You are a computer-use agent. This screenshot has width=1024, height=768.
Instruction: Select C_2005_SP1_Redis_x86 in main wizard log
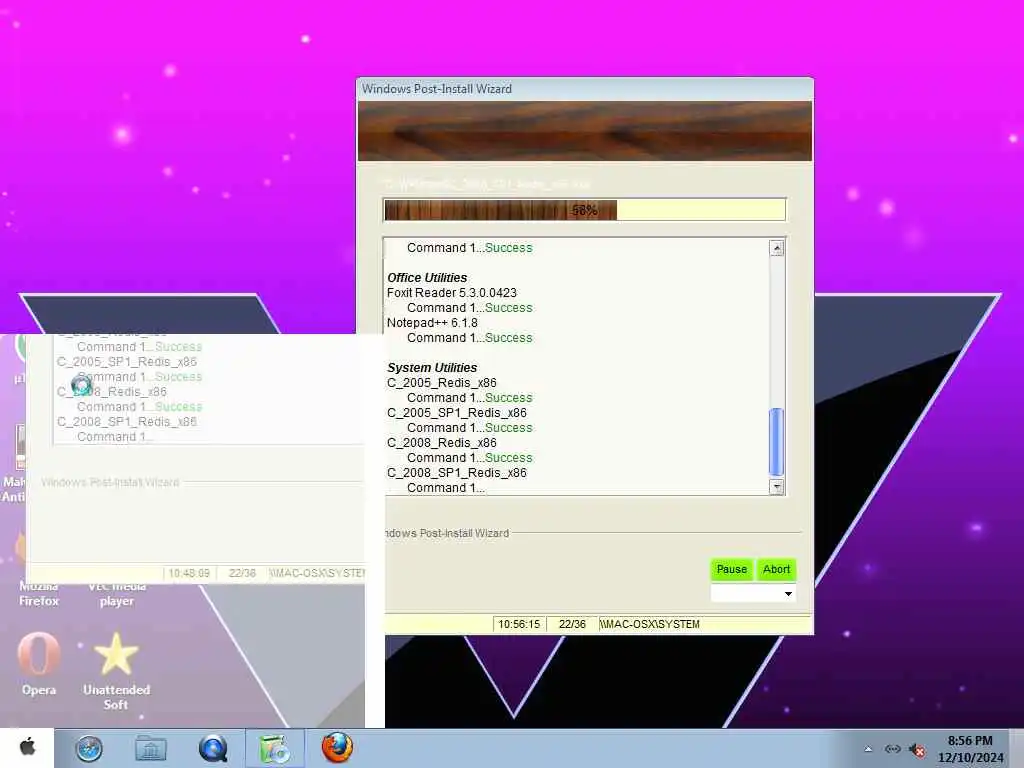pyautogui.click(x=456, y=413)
